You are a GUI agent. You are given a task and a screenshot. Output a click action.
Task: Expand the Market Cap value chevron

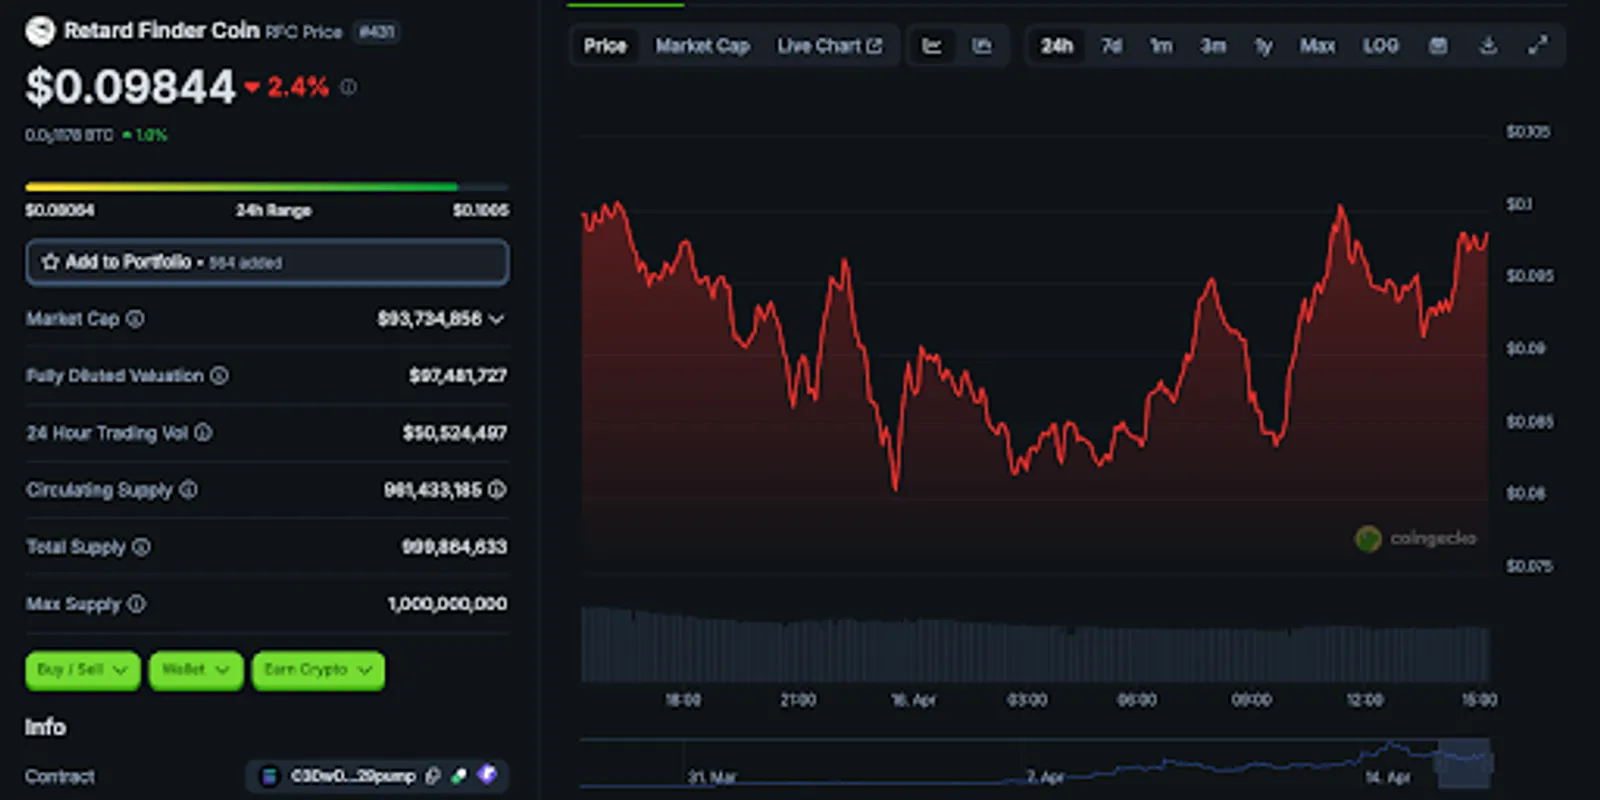point(497,319)
